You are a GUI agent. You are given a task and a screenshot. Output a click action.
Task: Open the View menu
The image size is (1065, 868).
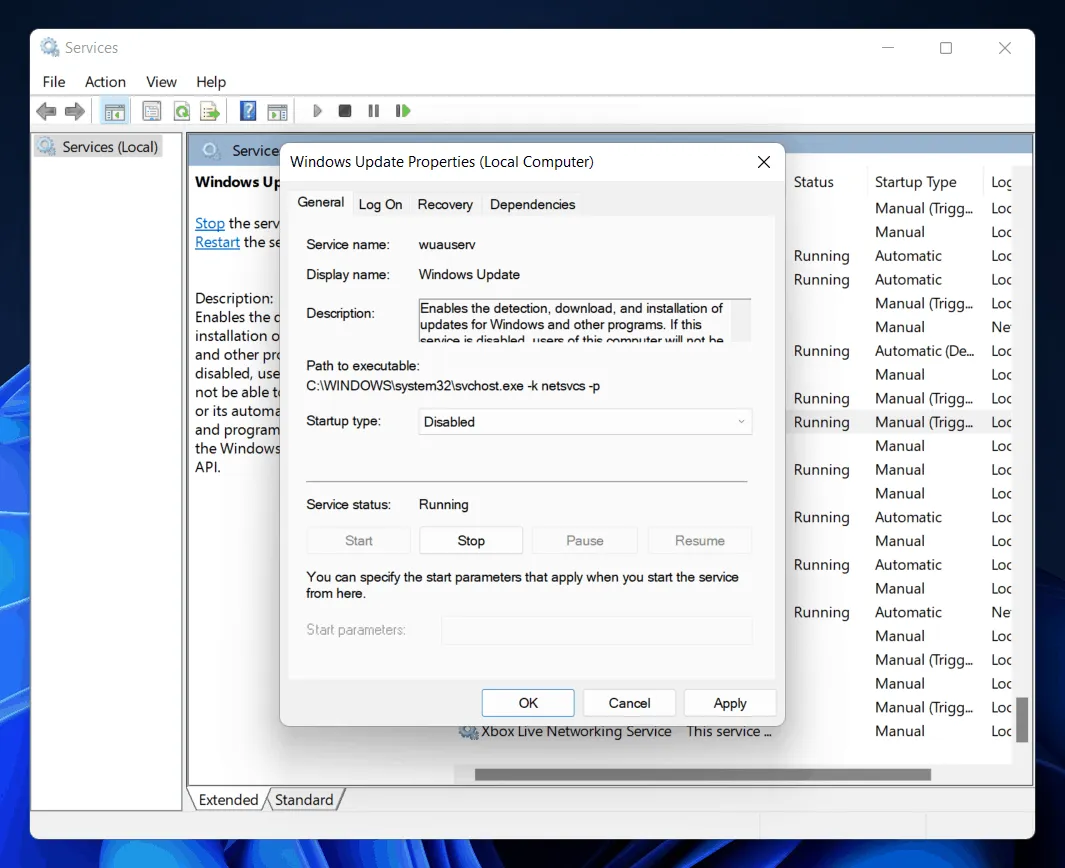(x=161, y=82)
